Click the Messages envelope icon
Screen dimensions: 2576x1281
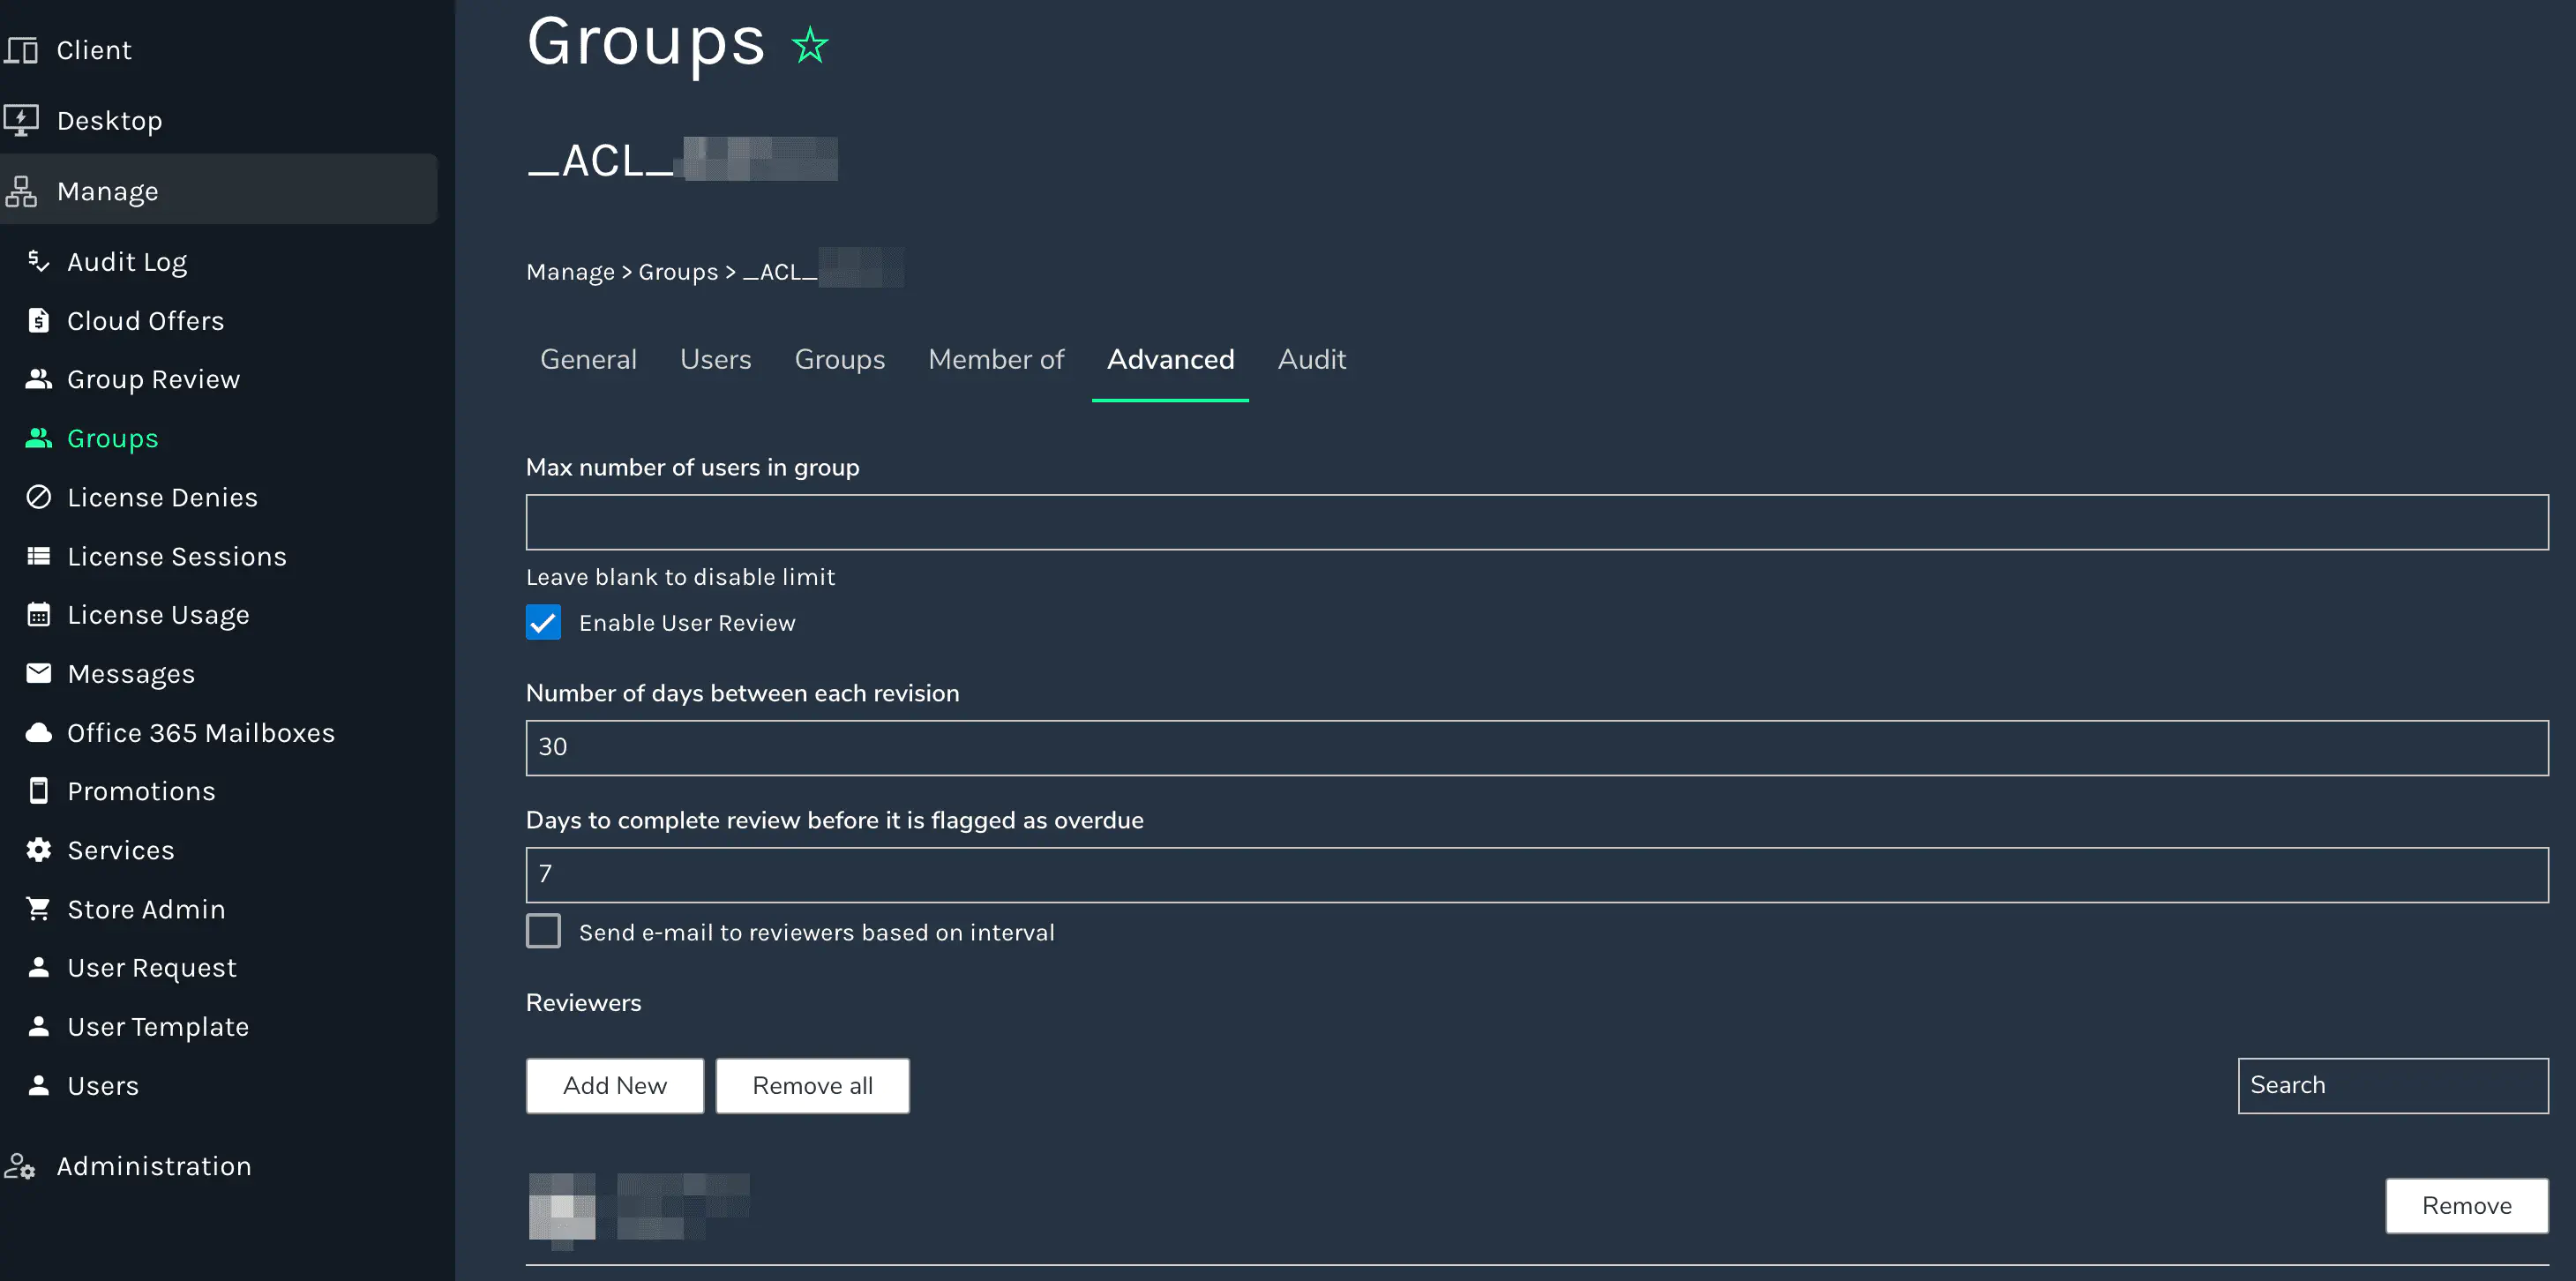click(x=38, y=673)
